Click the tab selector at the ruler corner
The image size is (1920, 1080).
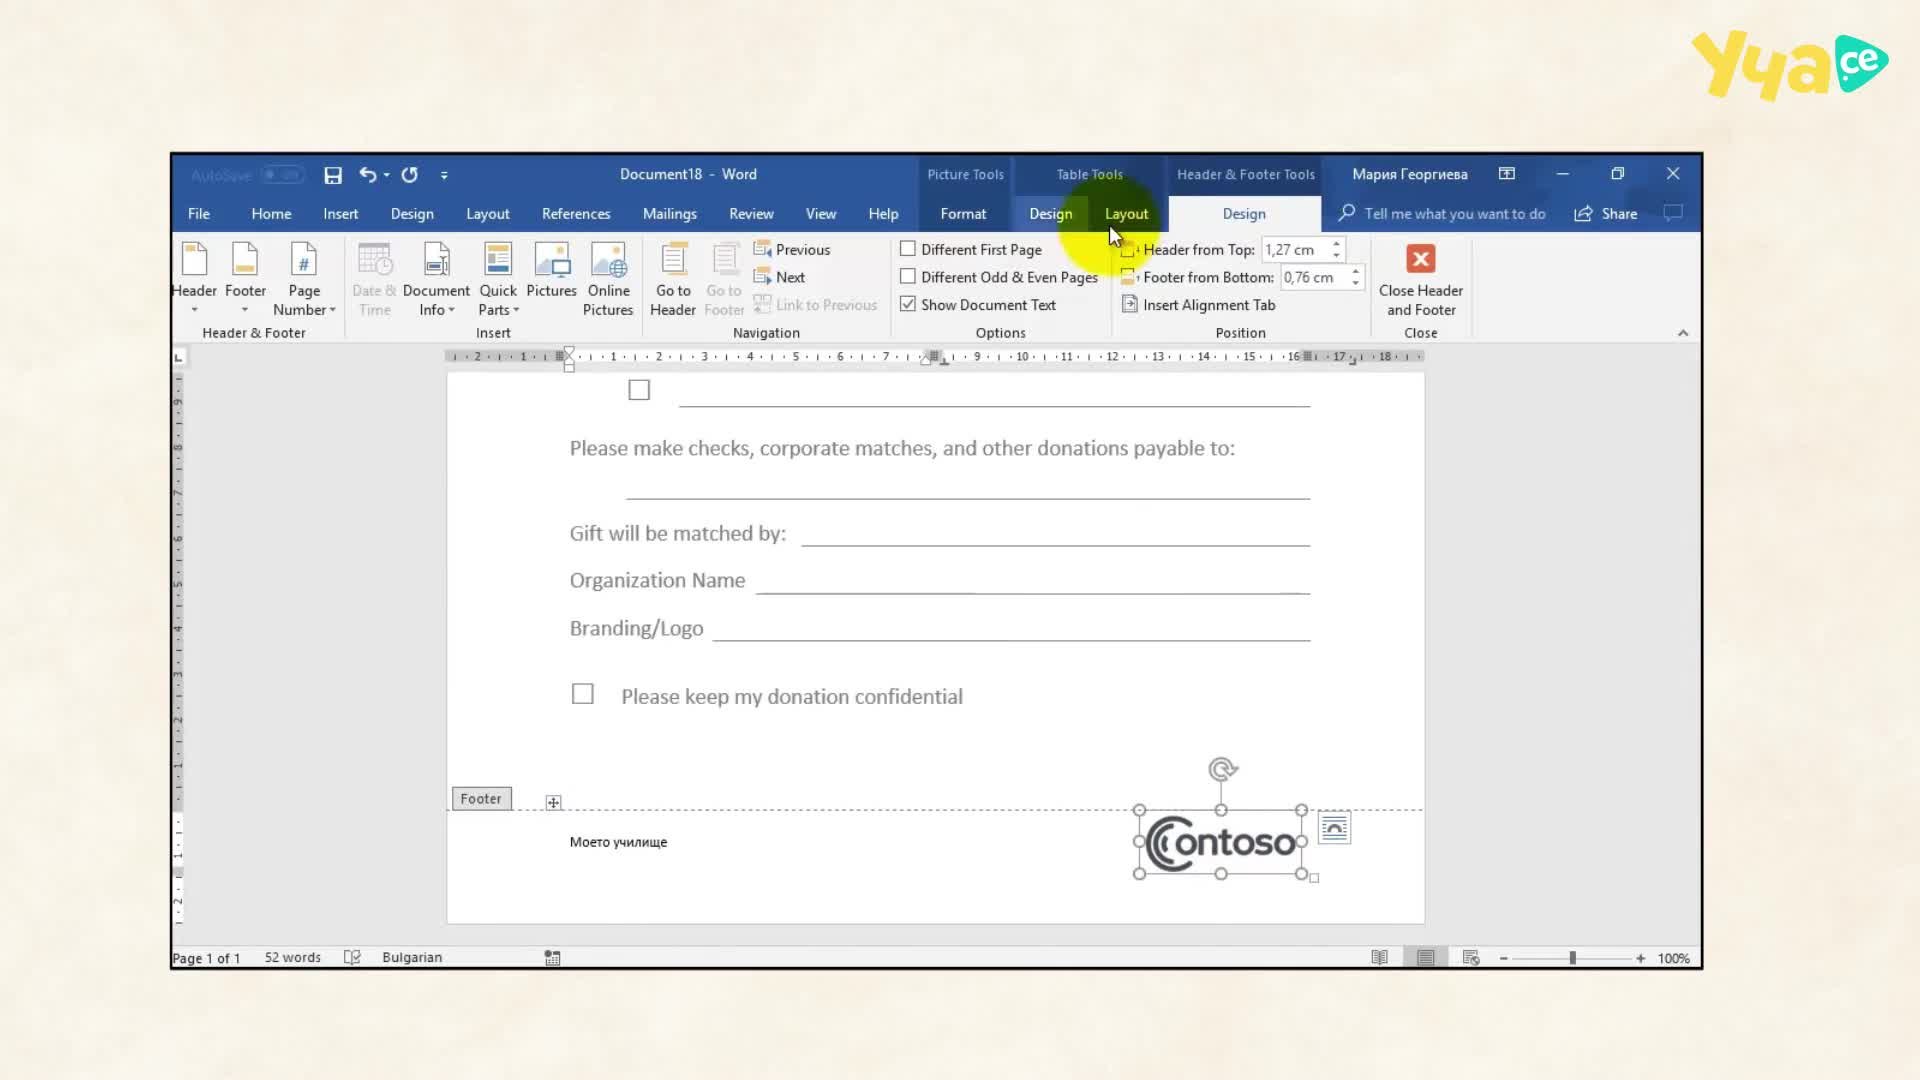(179, 357)
